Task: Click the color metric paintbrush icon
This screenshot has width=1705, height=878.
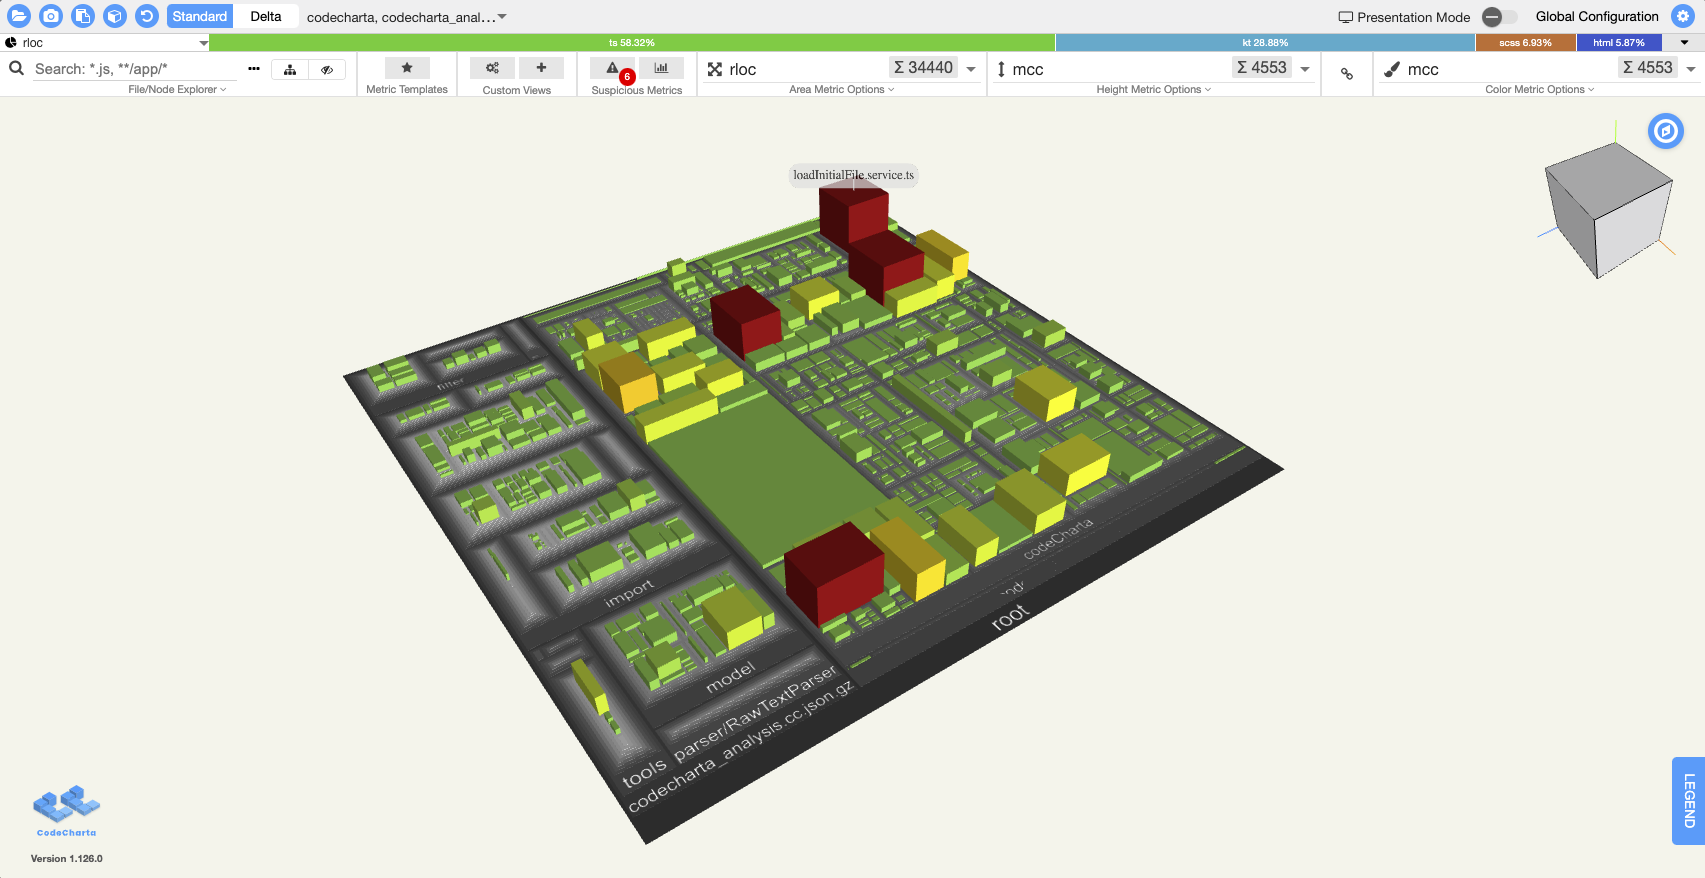Action: coord(1391,69)
